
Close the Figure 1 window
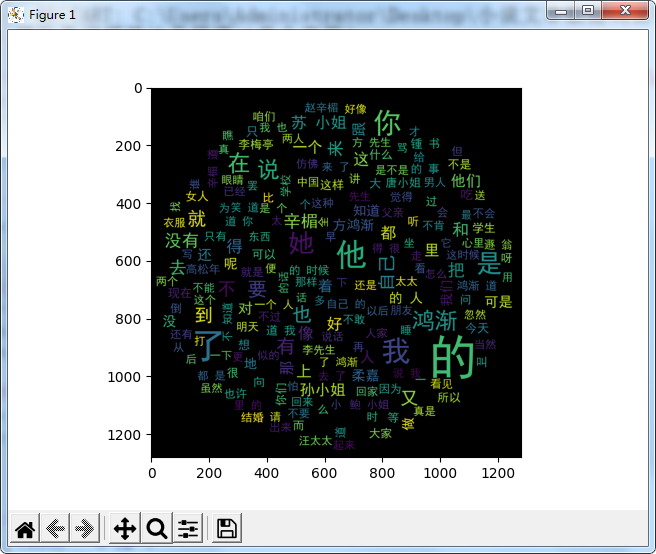(625, 10)
